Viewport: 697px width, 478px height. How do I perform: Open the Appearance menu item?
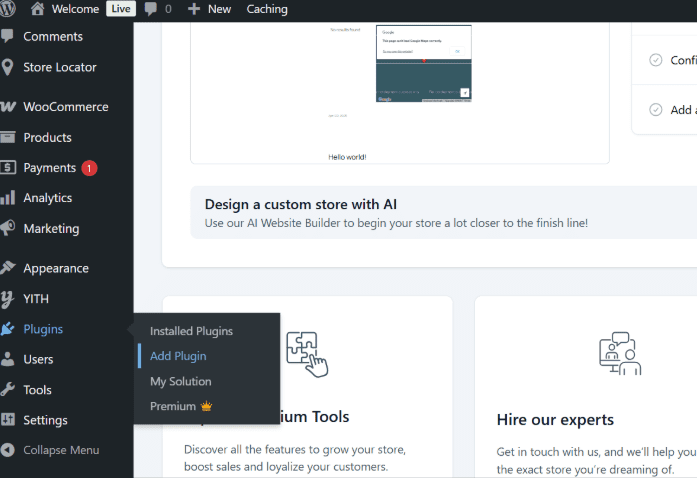(x=56, y=269)
